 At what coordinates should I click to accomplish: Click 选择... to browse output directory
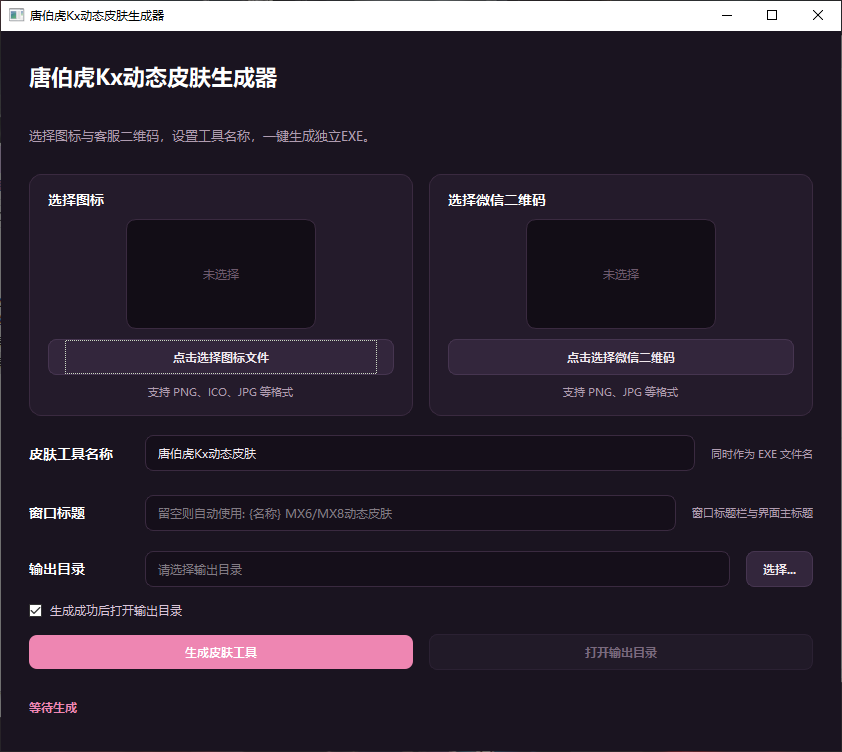[779, 569]
